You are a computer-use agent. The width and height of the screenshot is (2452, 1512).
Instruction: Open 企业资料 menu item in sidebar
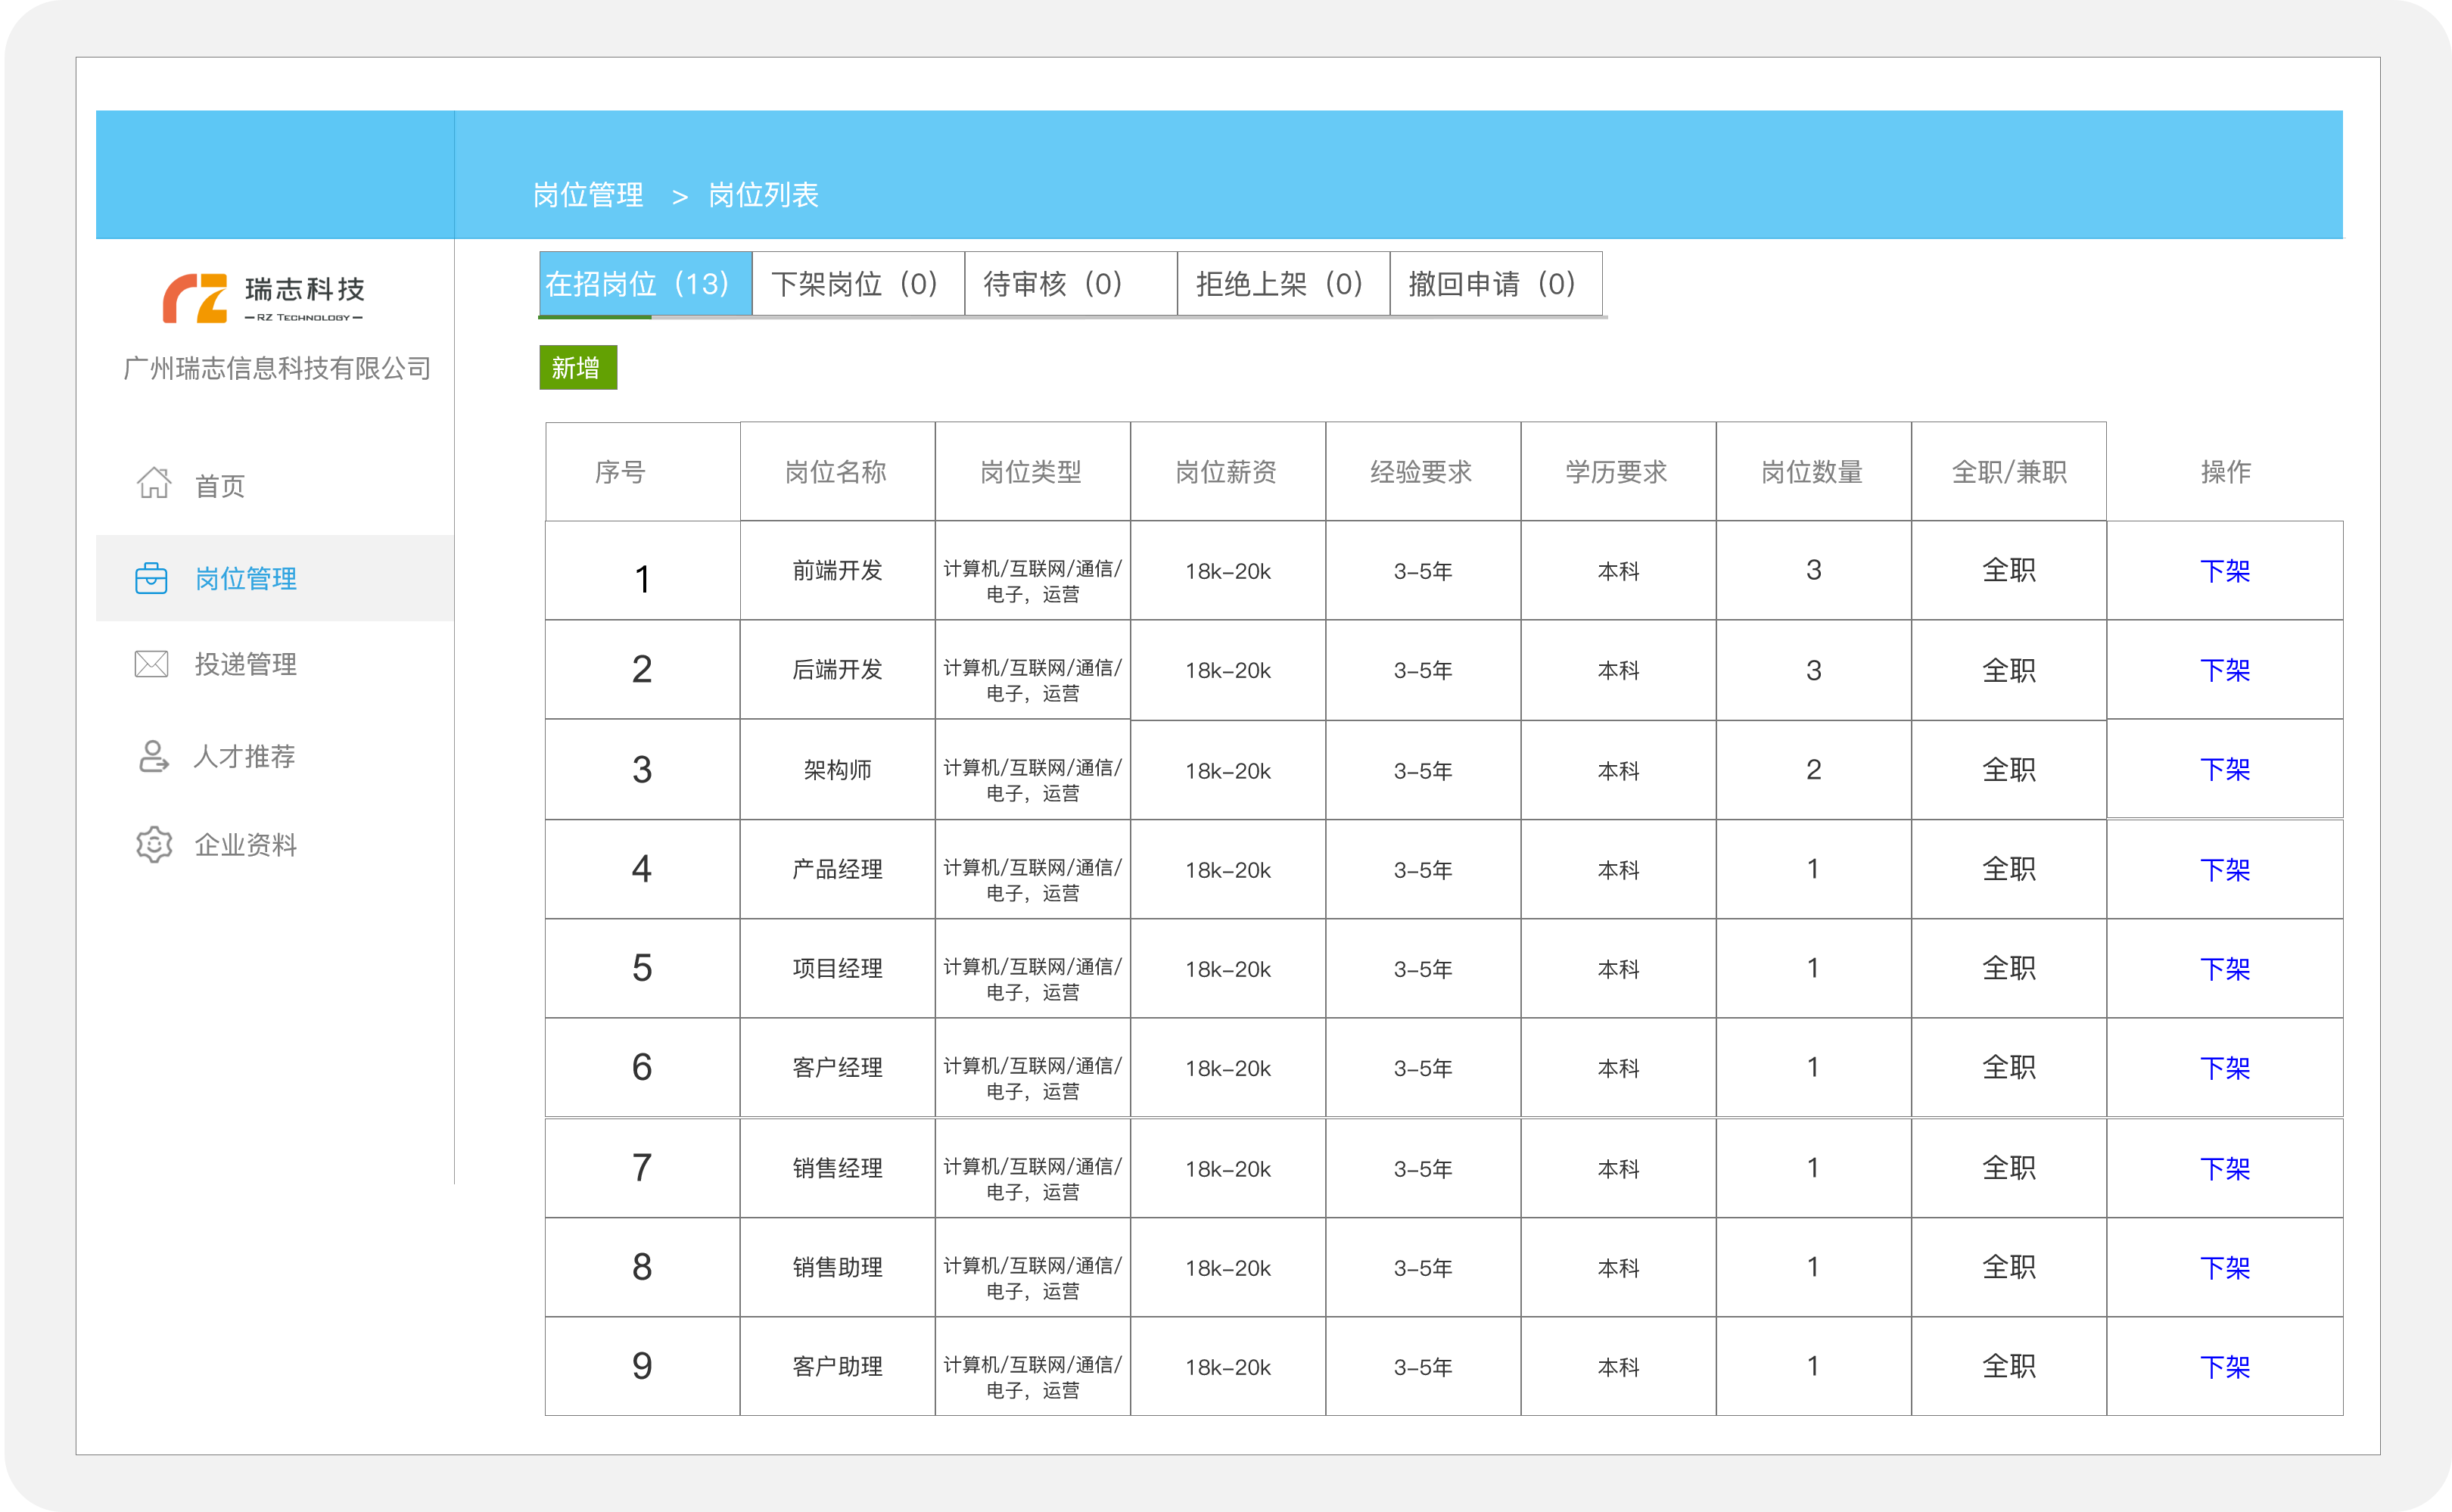[245, 845]
